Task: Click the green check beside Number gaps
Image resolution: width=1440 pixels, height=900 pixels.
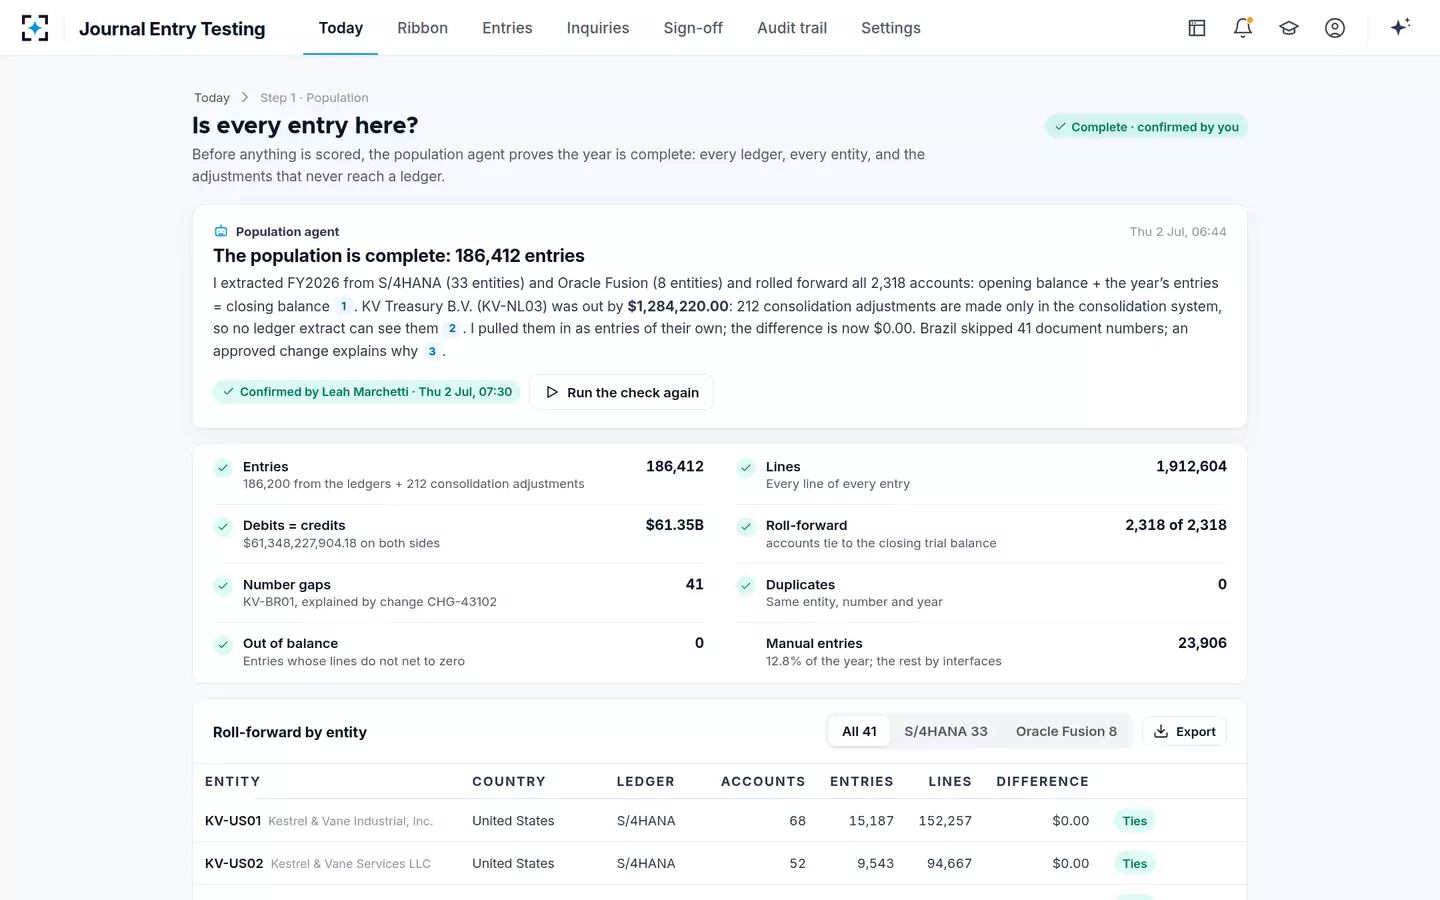Action: click(x=223, y=585)
